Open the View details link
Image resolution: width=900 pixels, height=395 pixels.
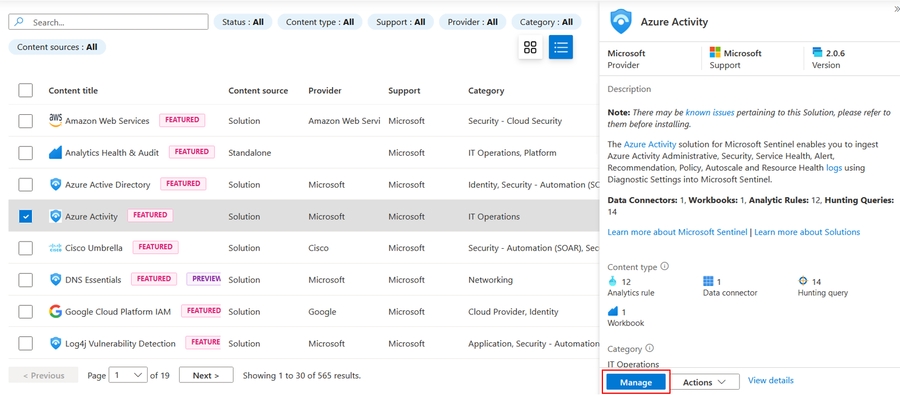pyautogui.click(x=771, y=380)
